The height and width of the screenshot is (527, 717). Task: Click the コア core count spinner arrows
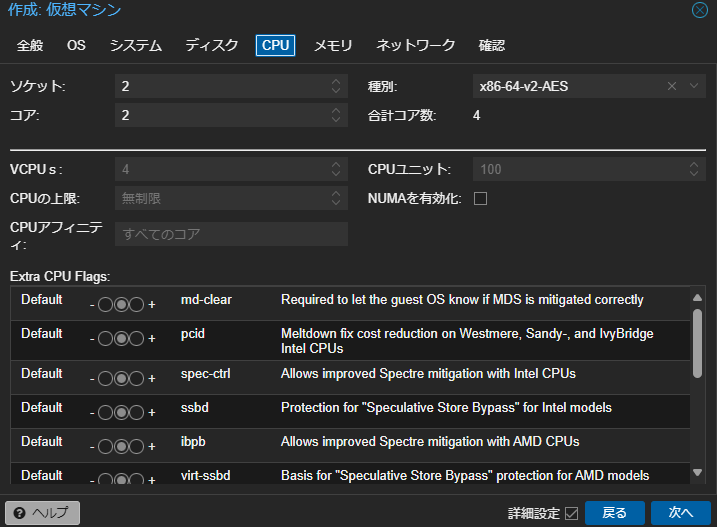[x=336, y=115]
